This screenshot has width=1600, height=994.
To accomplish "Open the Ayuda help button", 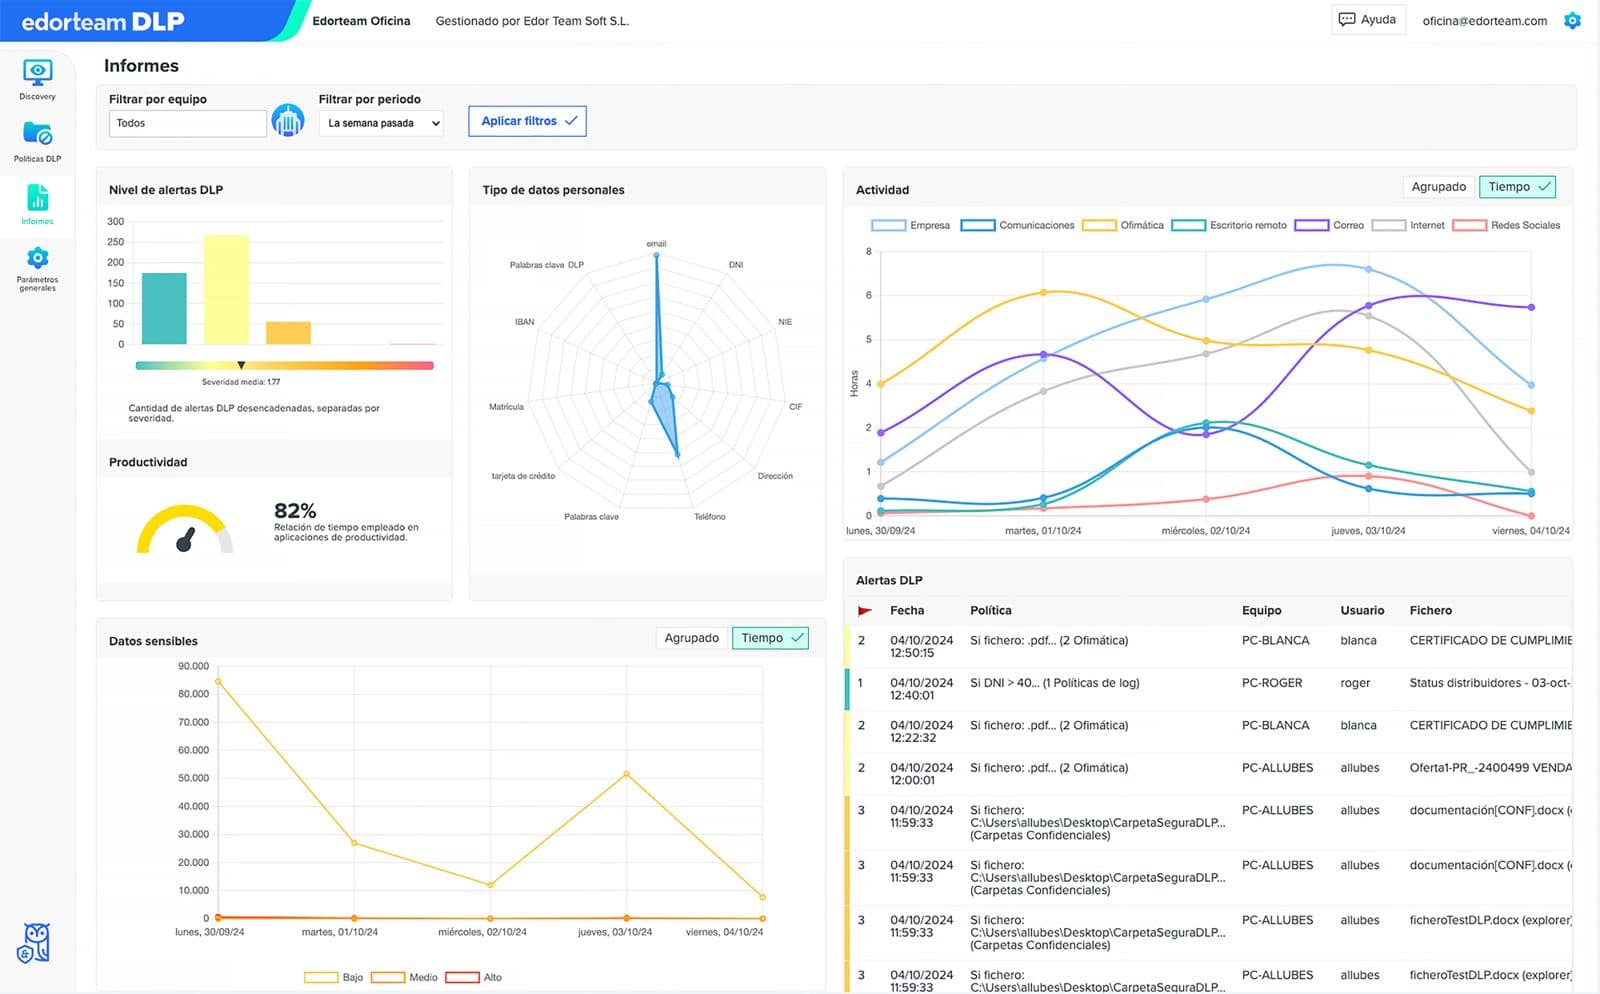I will pos(1367,20).
